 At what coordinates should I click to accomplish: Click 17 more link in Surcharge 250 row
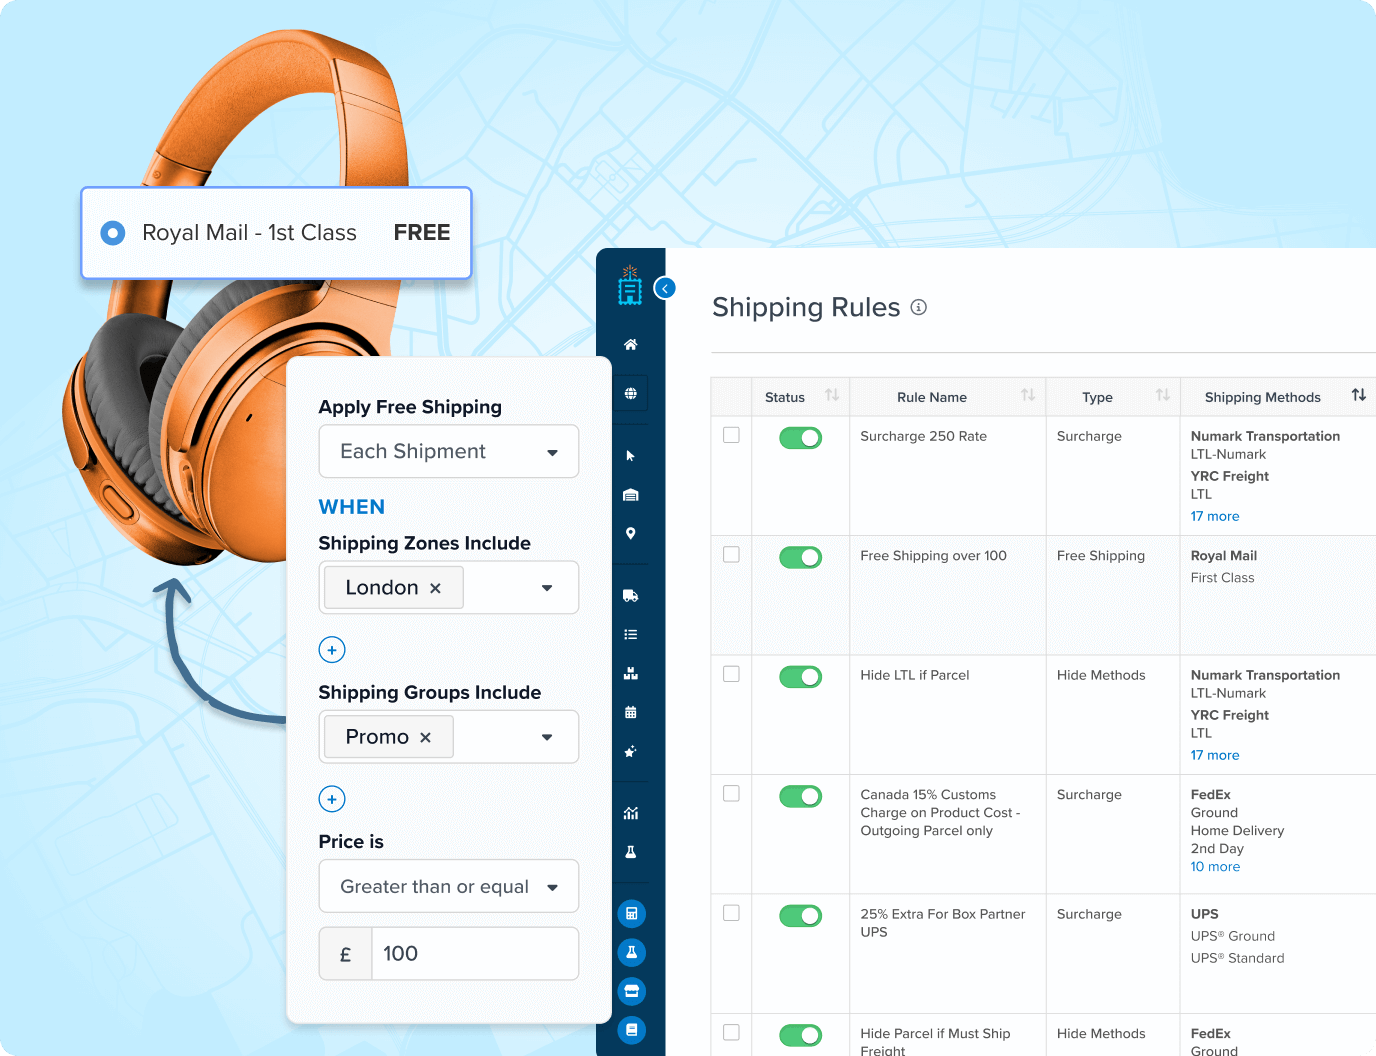pyautogui.click(x=1214, y=517)
